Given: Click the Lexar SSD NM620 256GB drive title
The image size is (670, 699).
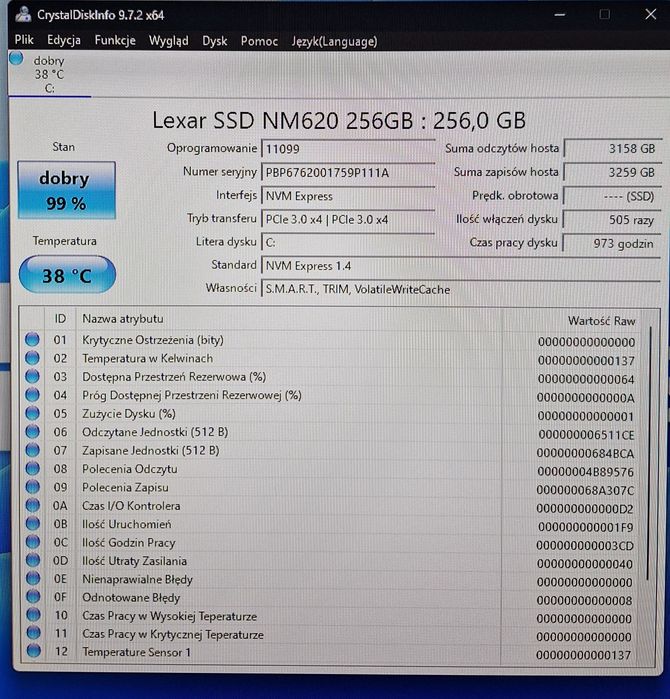Looking at the screenshot, I should pyautogui.click(x=339, y=120).
